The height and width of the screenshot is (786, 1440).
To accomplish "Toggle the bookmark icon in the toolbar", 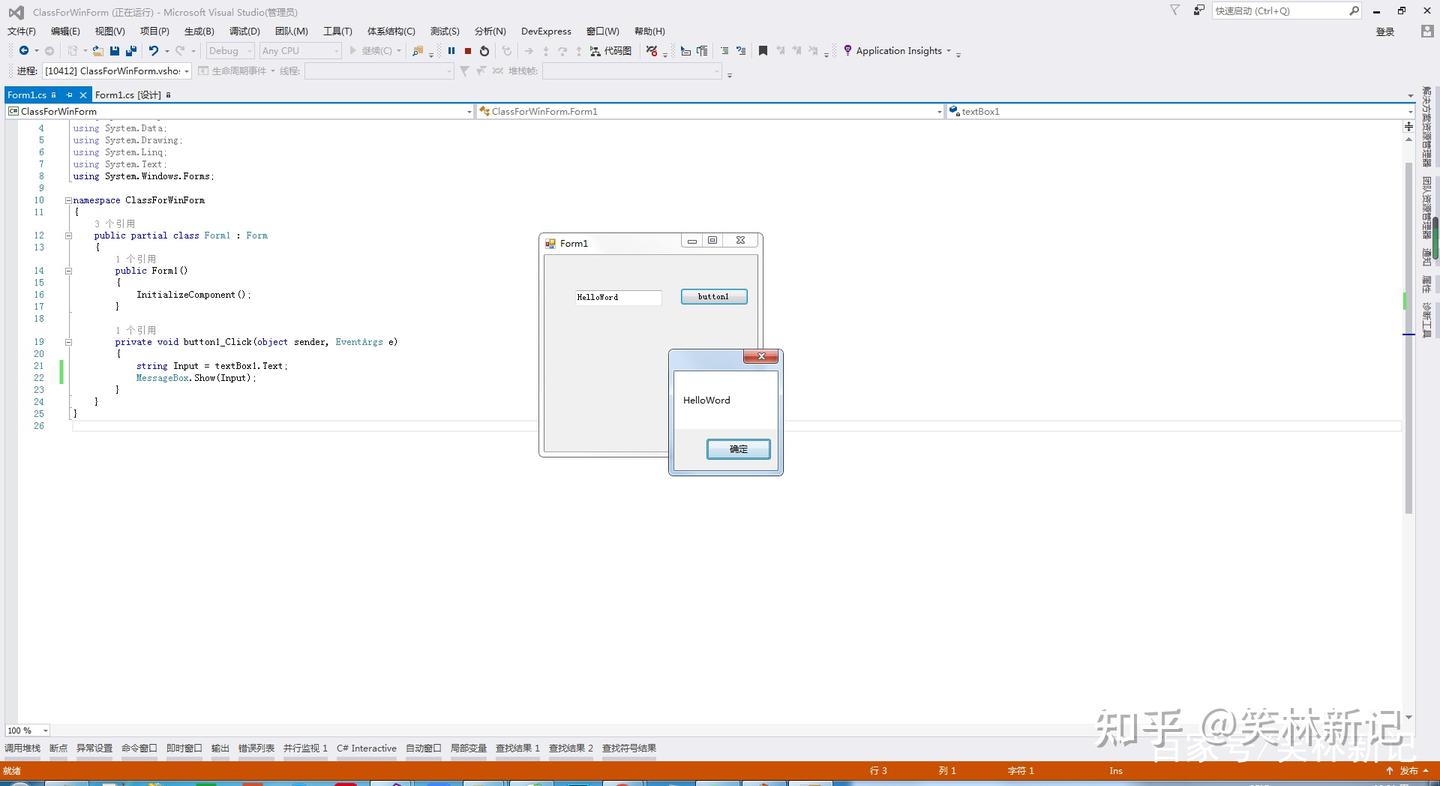I will coord(763,51).
